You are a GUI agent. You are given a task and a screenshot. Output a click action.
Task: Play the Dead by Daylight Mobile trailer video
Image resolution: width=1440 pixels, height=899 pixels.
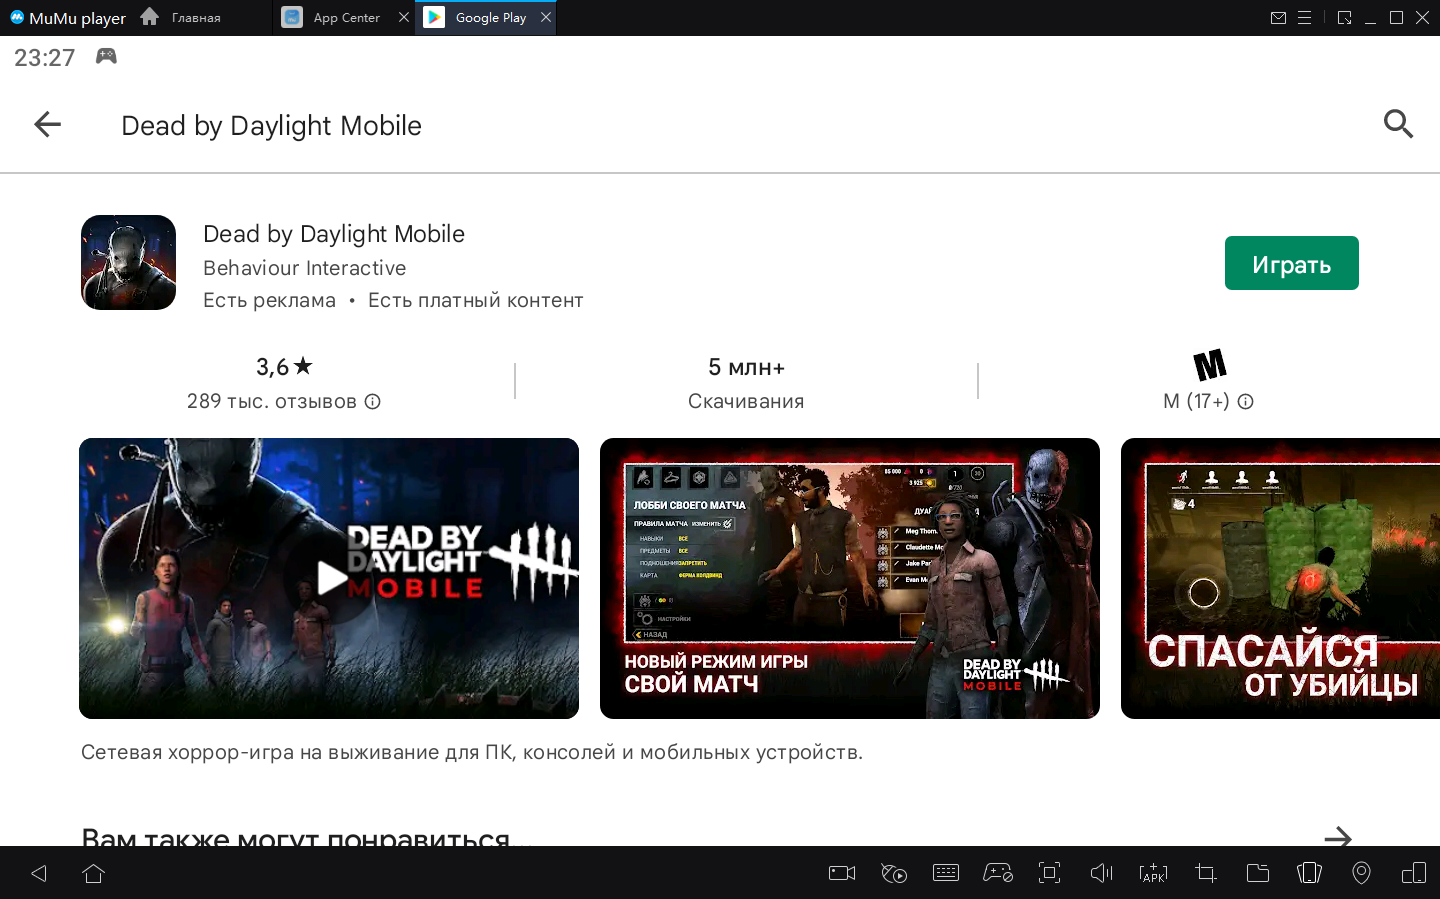pos(329,578)
